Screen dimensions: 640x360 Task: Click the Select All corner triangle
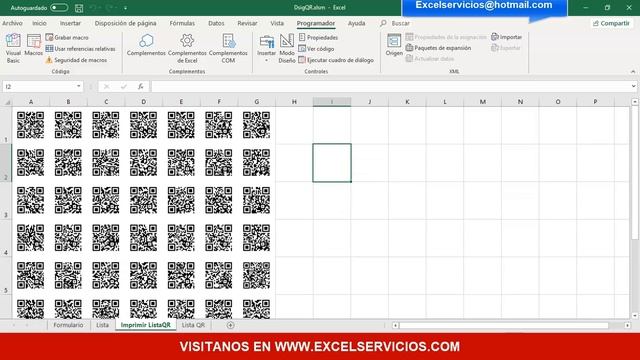(x=7, y=102)
